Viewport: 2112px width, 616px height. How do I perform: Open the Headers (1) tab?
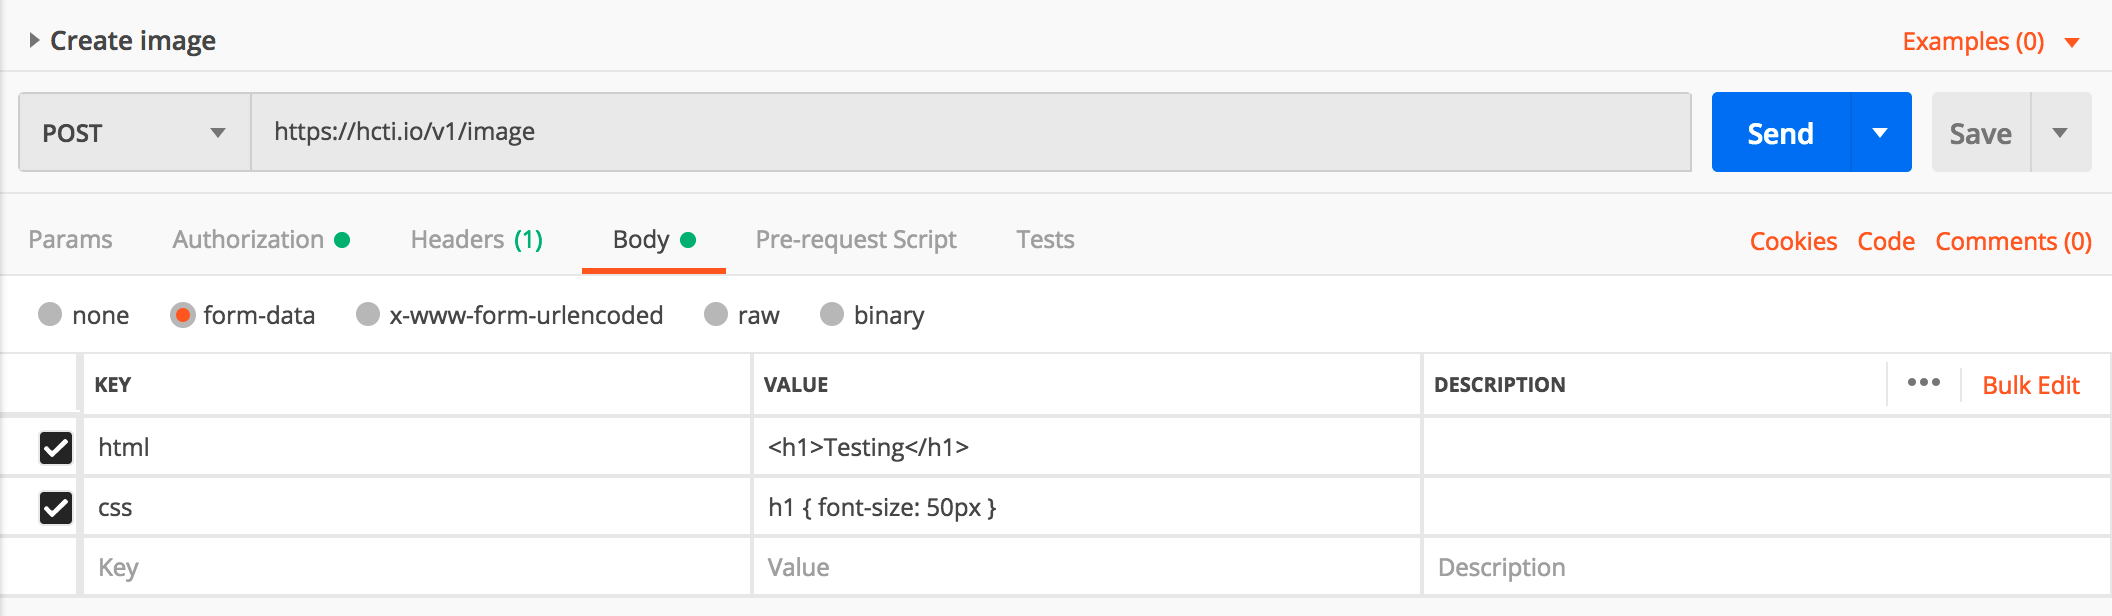coord(477,240)
